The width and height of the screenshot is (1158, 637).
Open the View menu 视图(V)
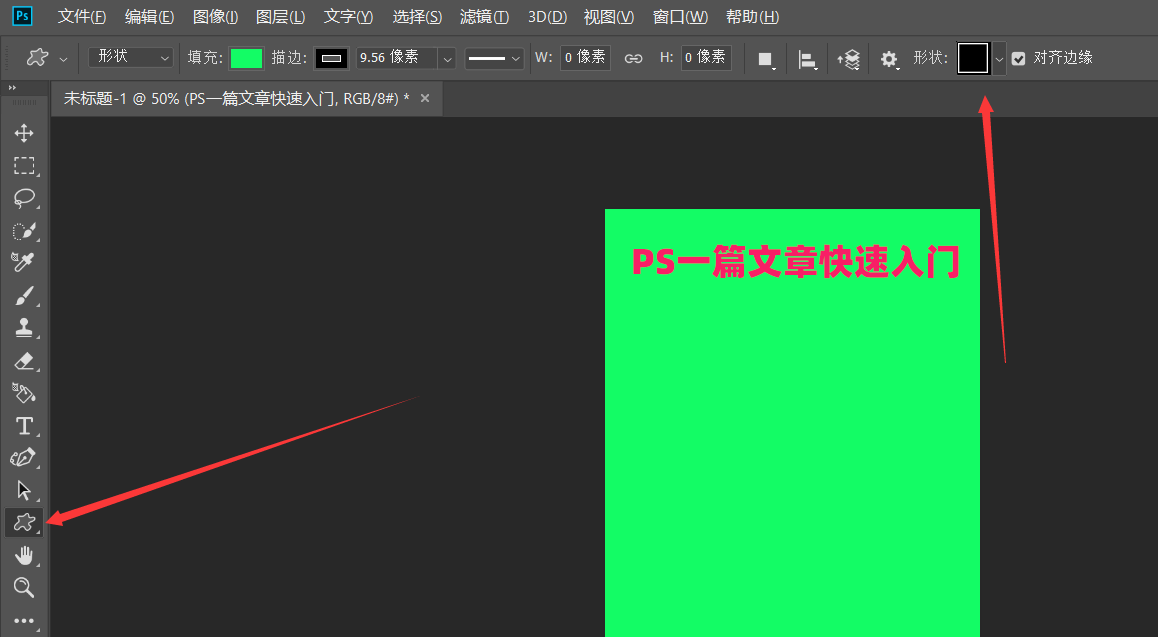coord(609,16)
